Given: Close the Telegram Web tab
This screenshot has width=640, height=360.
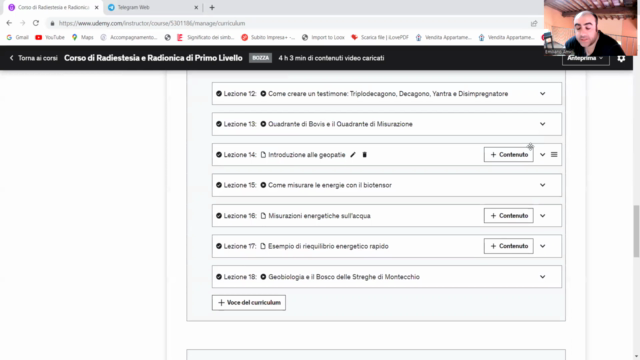Looking at the screenshot, I should (x=196, y=7).
